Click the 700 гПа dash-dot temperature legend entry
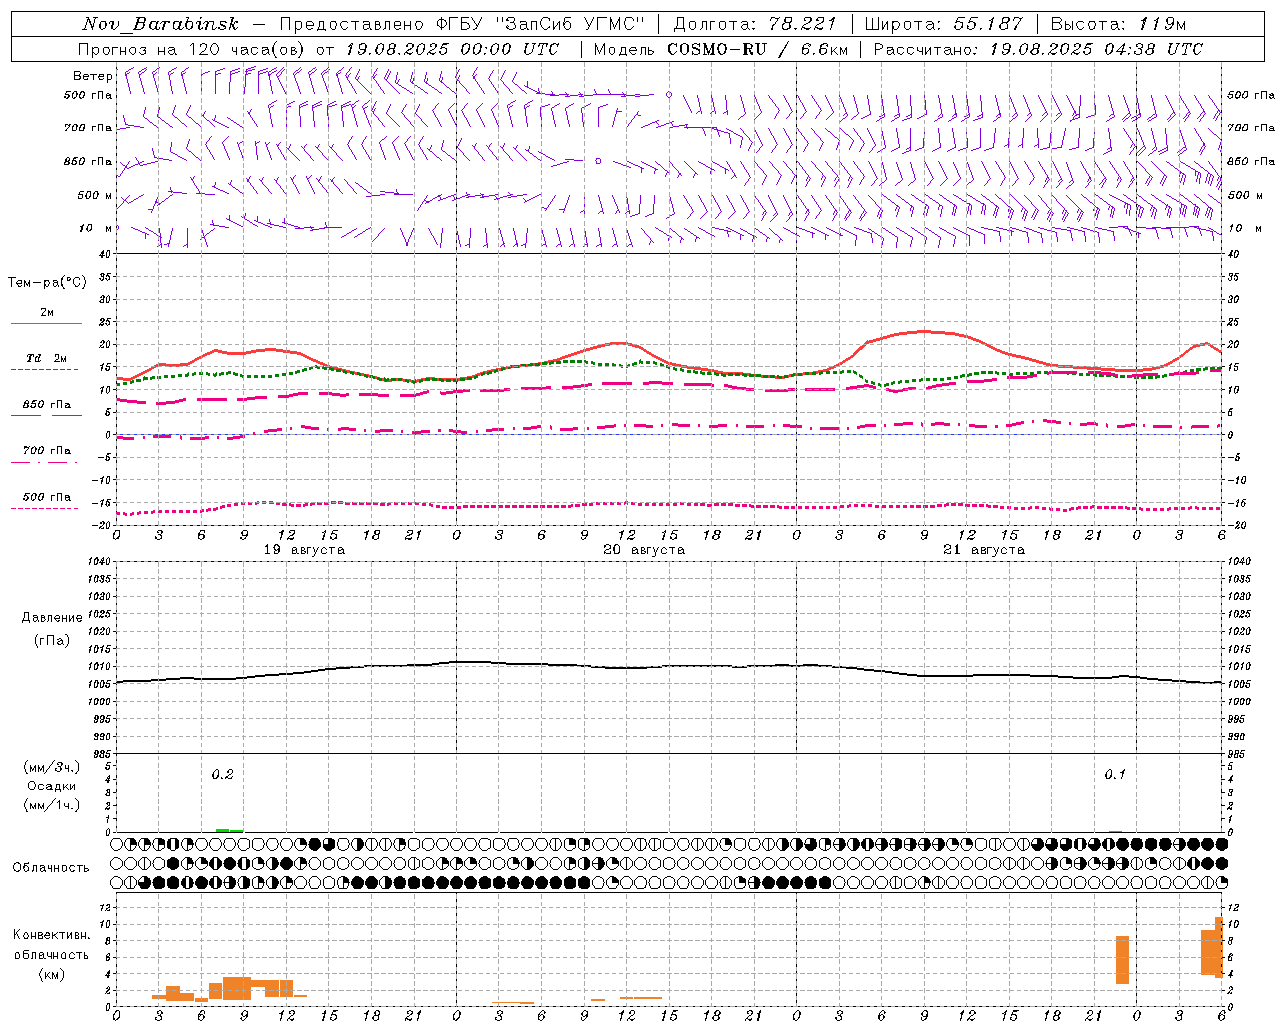 (x=46, y=454)
